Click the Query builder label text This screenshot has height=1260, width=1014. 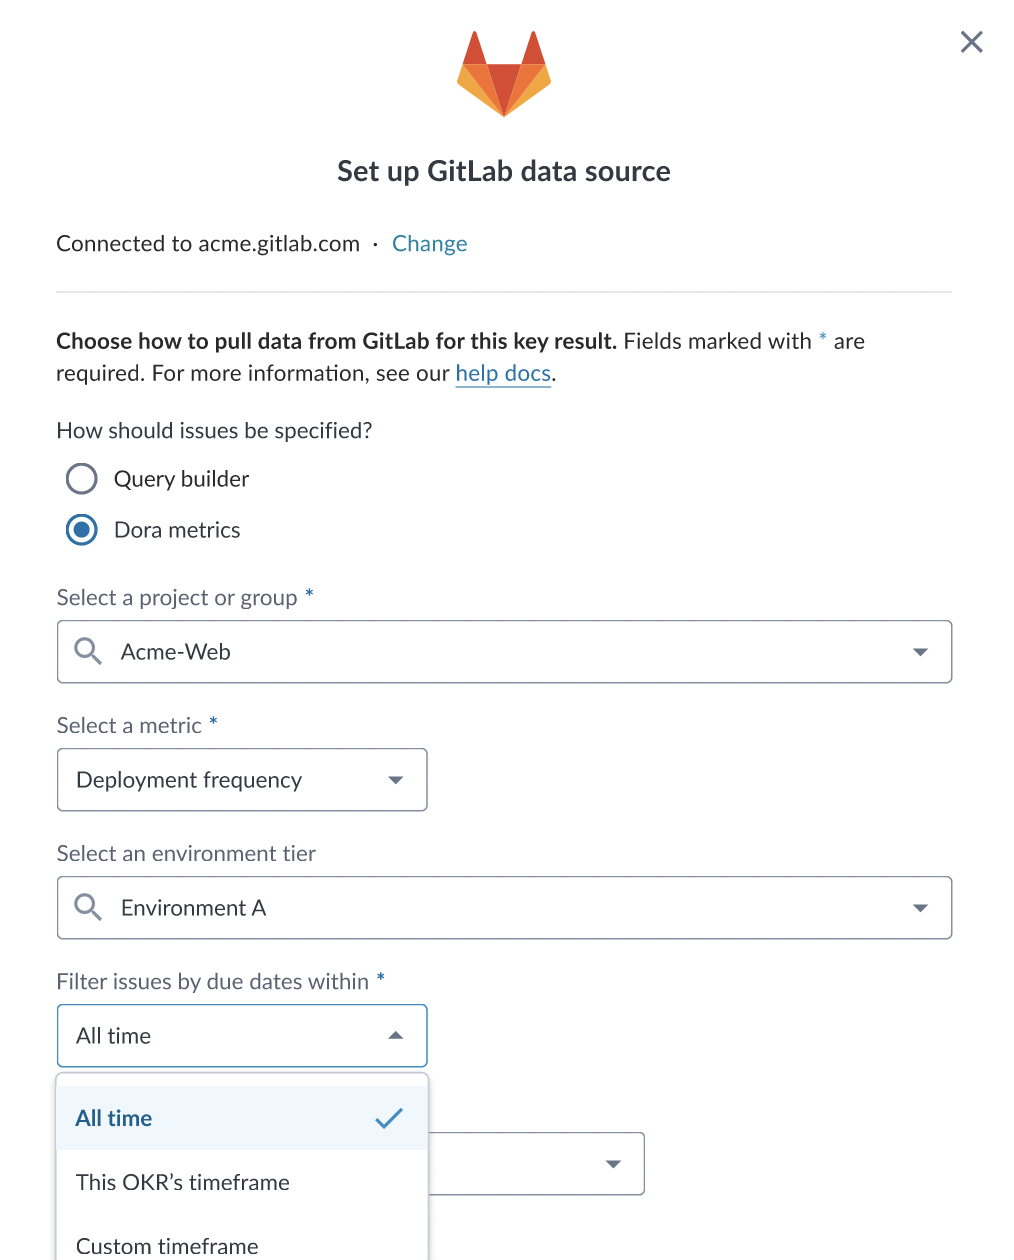(181, 479)
